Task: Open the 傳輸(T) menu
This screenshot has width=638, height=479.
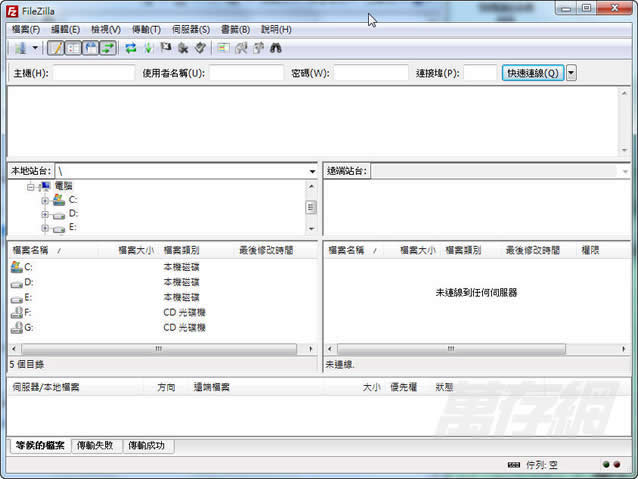Action: (x=146, y=29)
